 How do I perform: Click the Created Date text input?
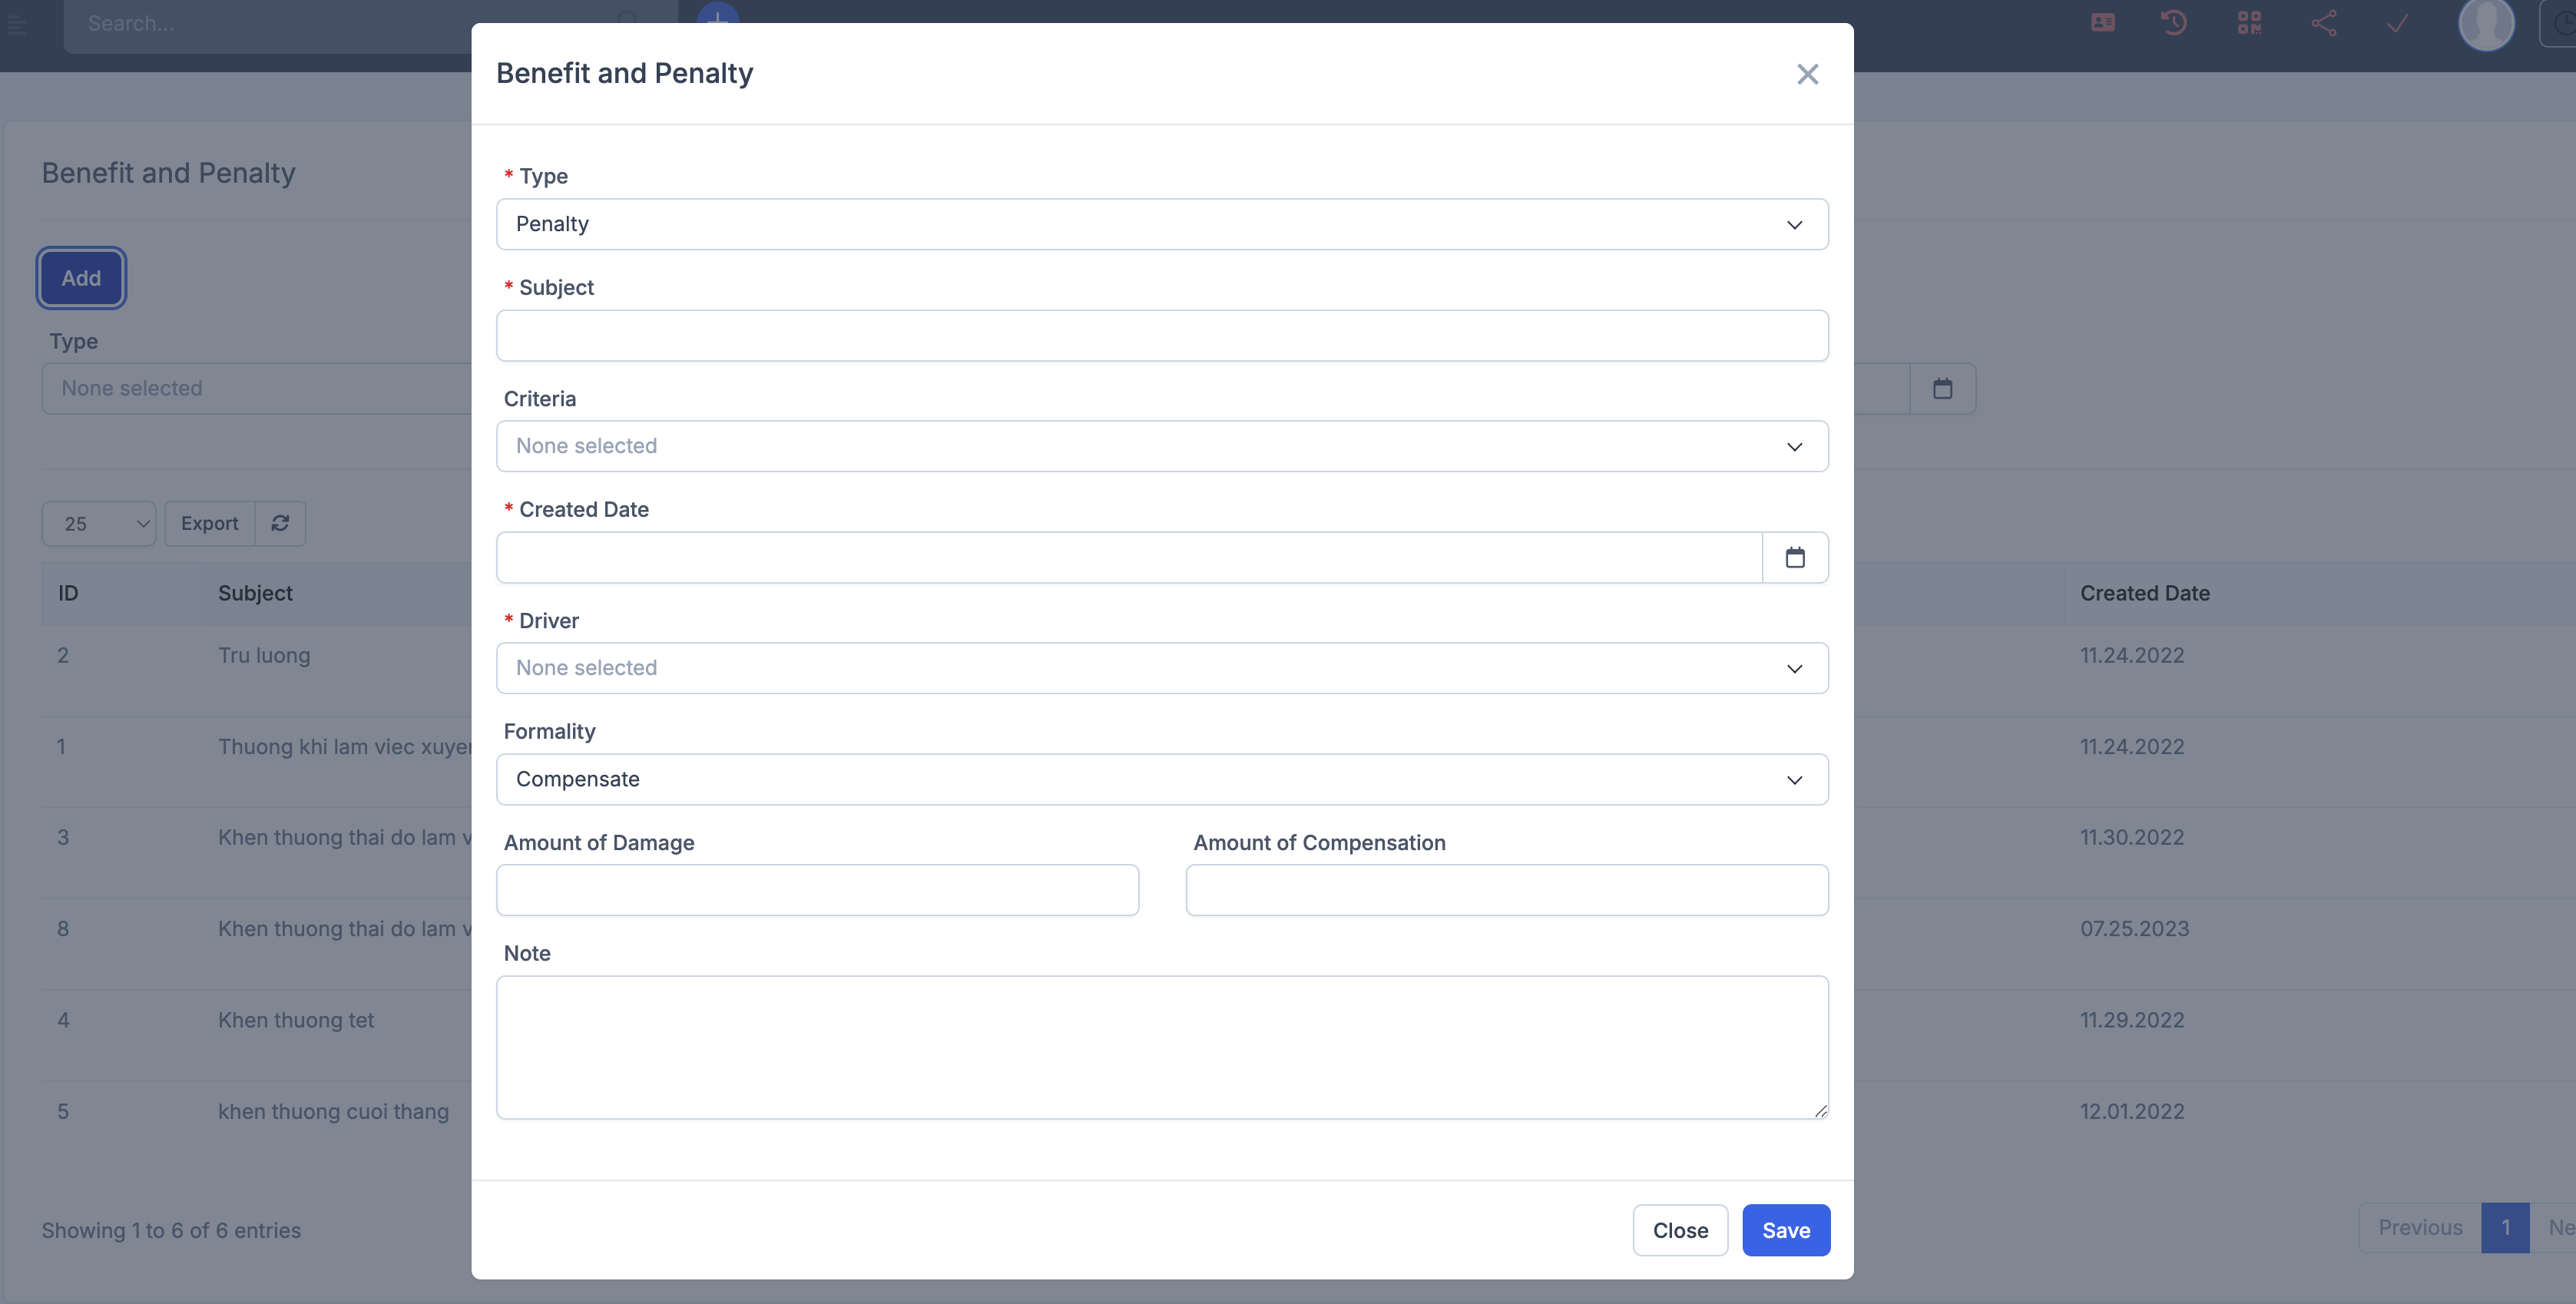[1128, 557]
